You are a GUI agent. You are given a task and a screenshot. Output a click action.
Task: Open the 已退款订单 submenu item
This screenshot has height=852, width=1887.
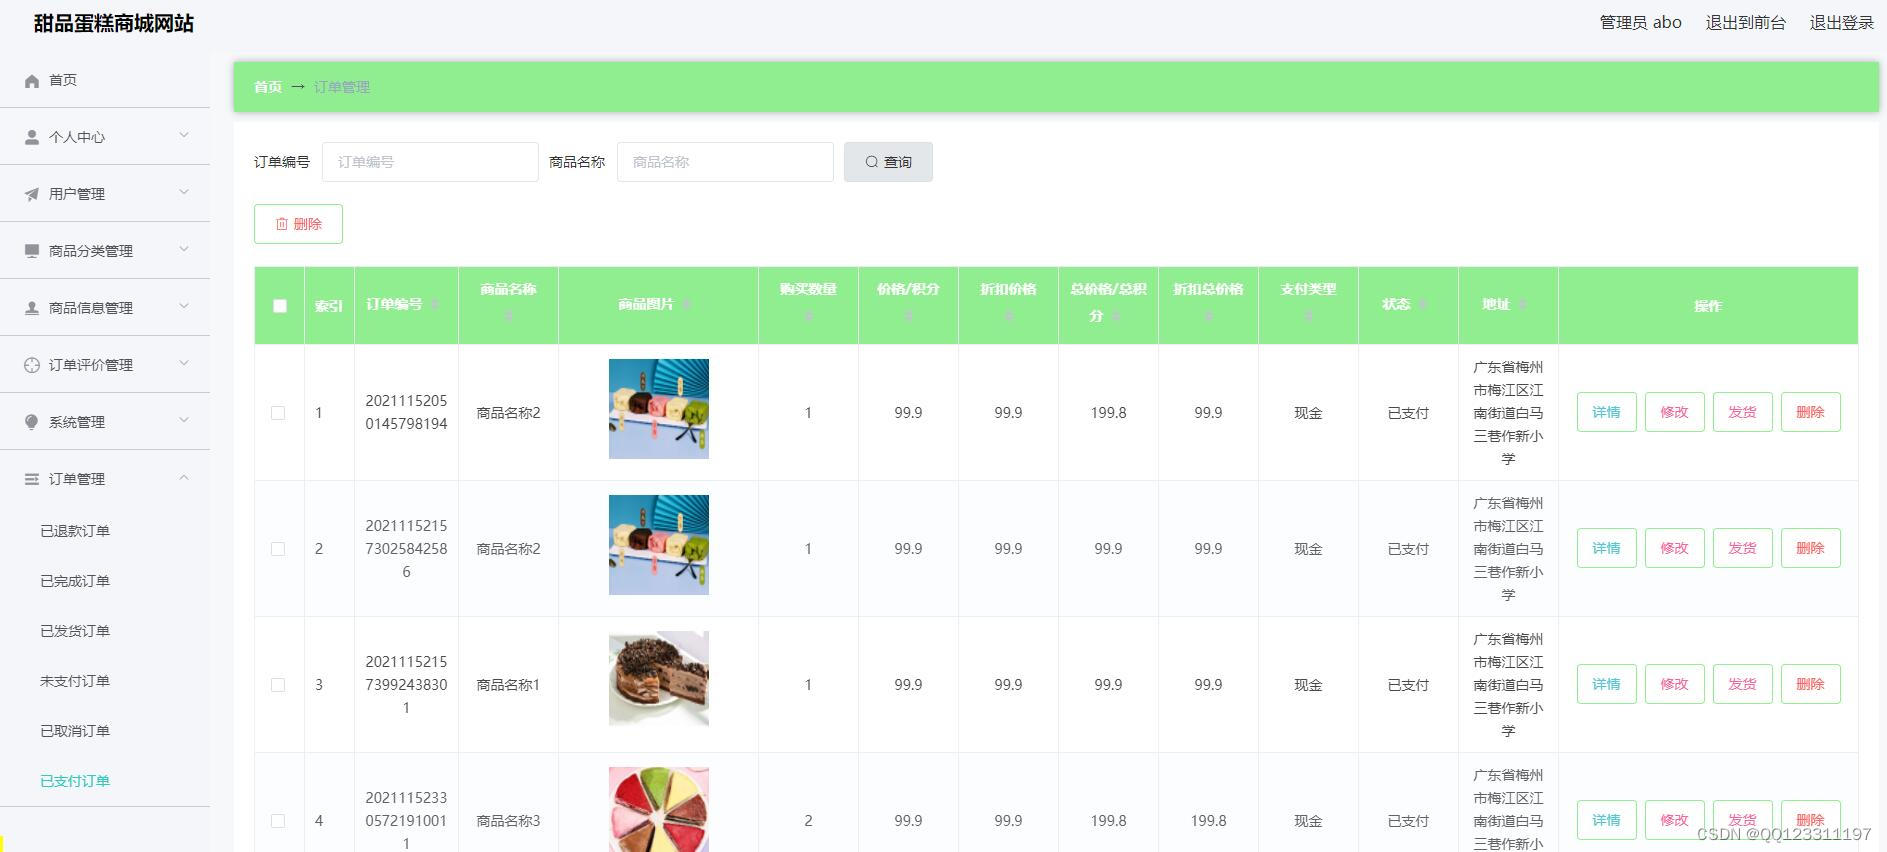point(75,531)
